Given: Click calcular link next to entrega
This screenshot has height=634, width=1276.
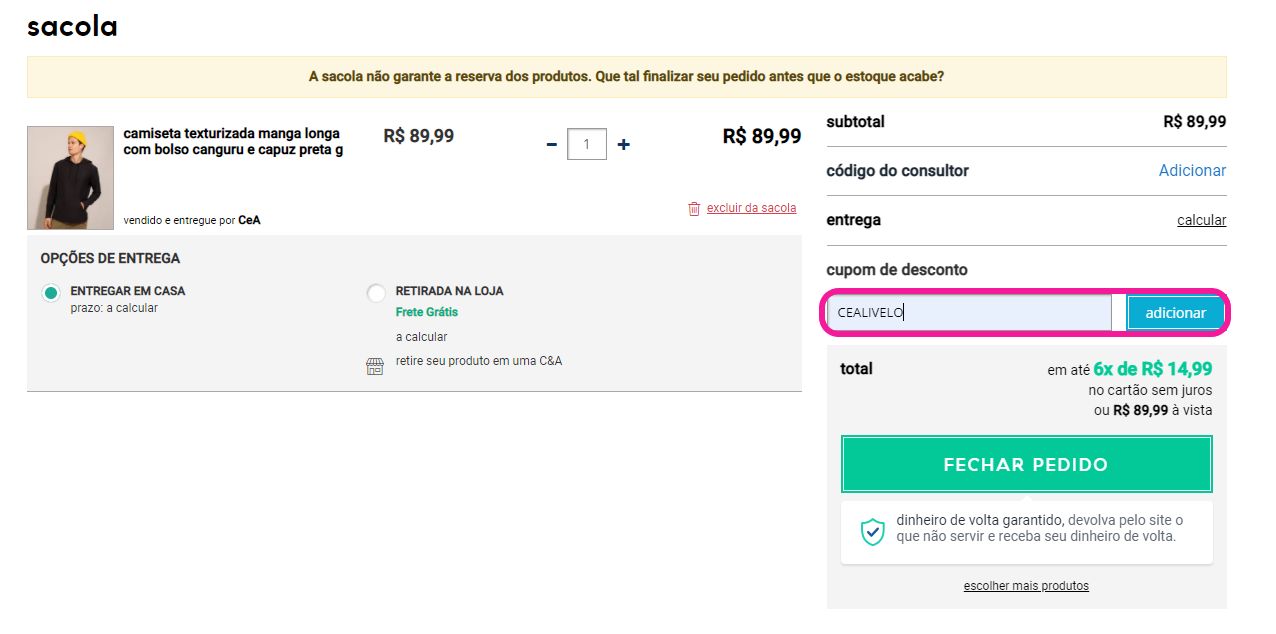Looking at the screenshot, I should click(1201, 220).
